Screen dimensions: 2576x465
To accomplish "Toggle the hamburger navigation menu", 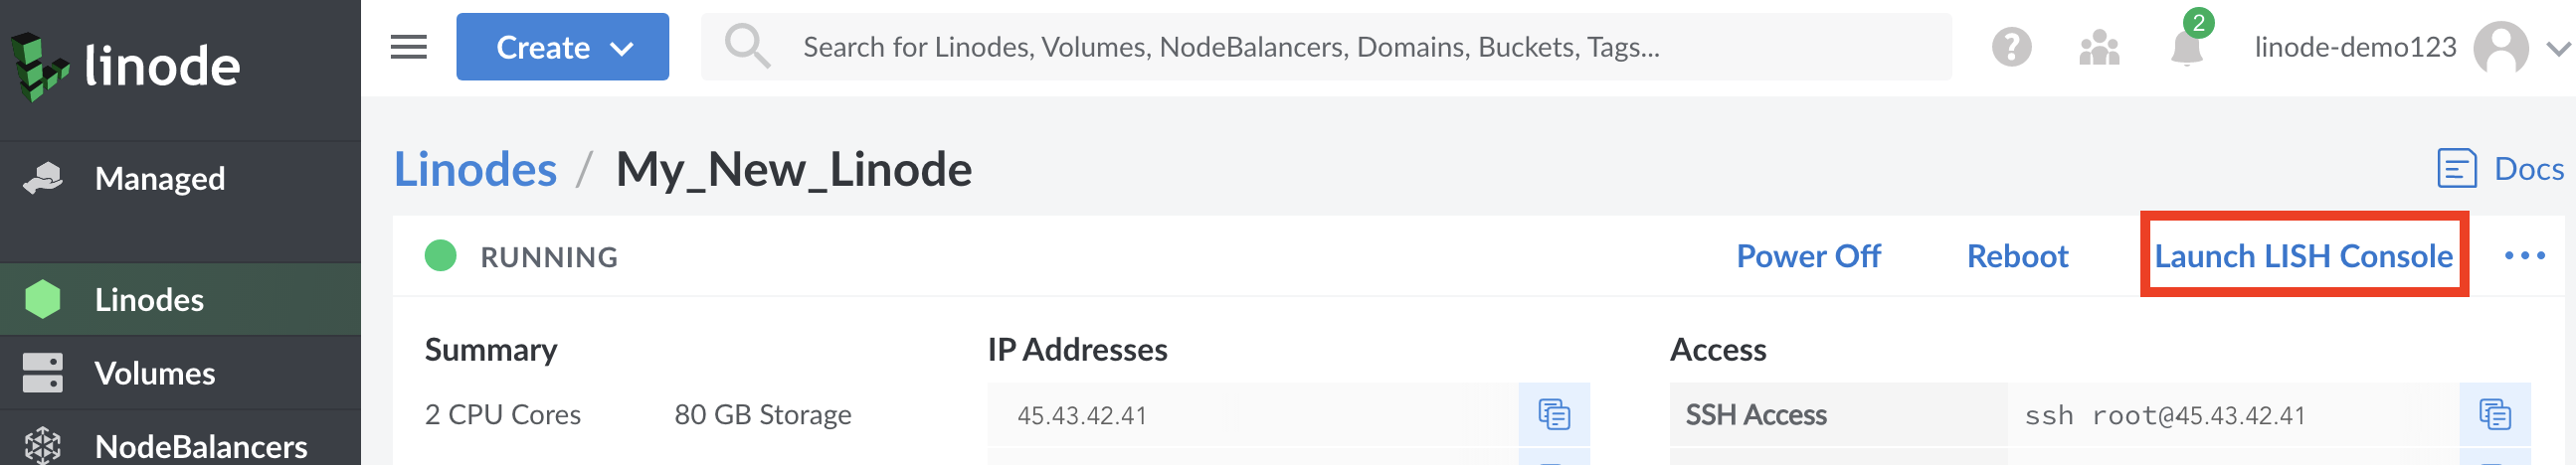I will (408, 47).
